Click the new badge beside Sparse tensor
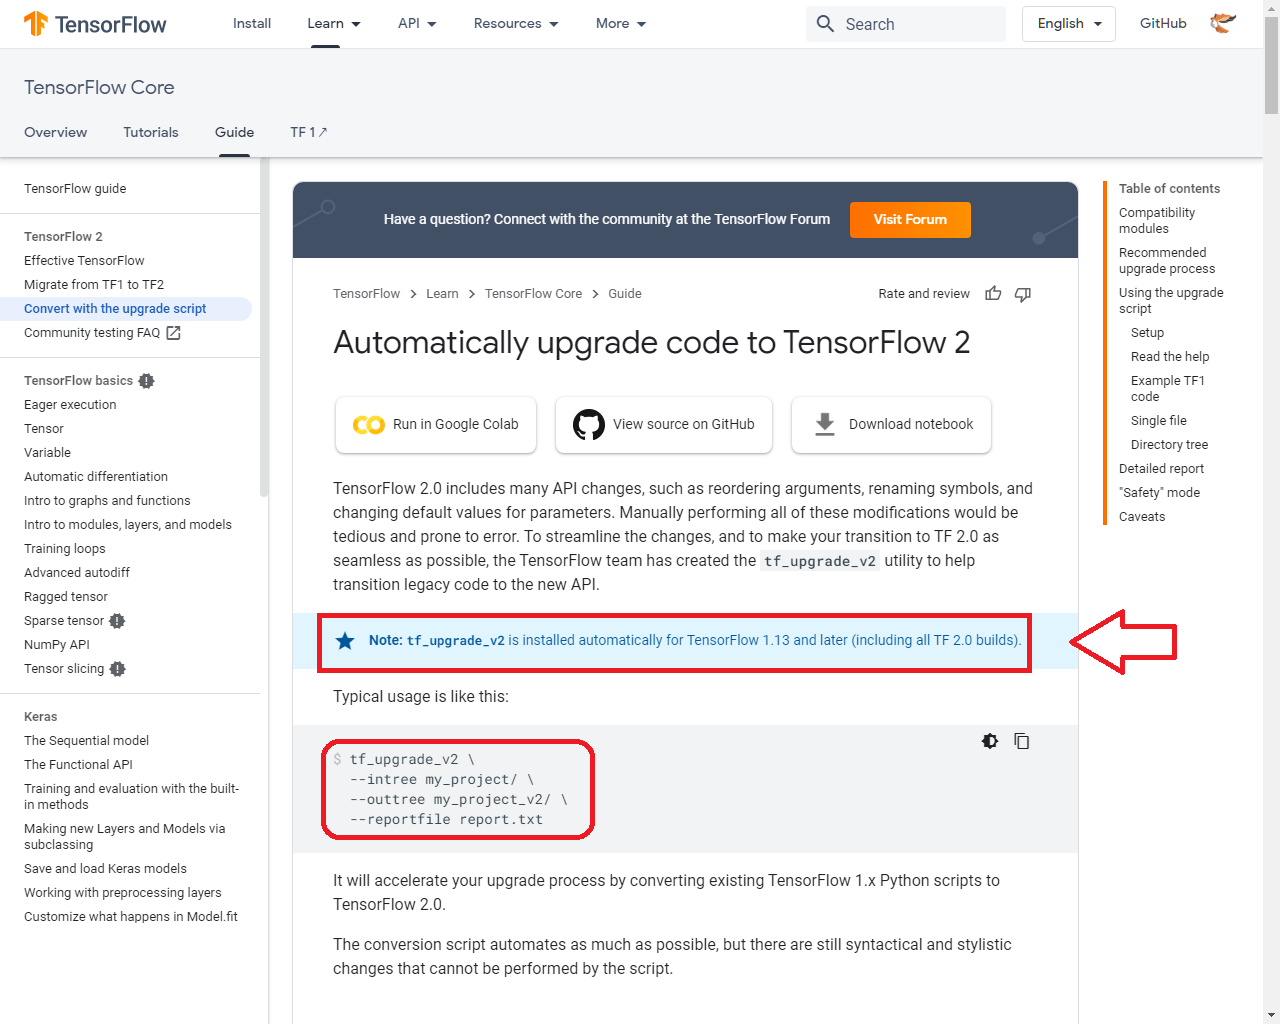Screen dimensions: 1280x1024 (x=117, y=621)
